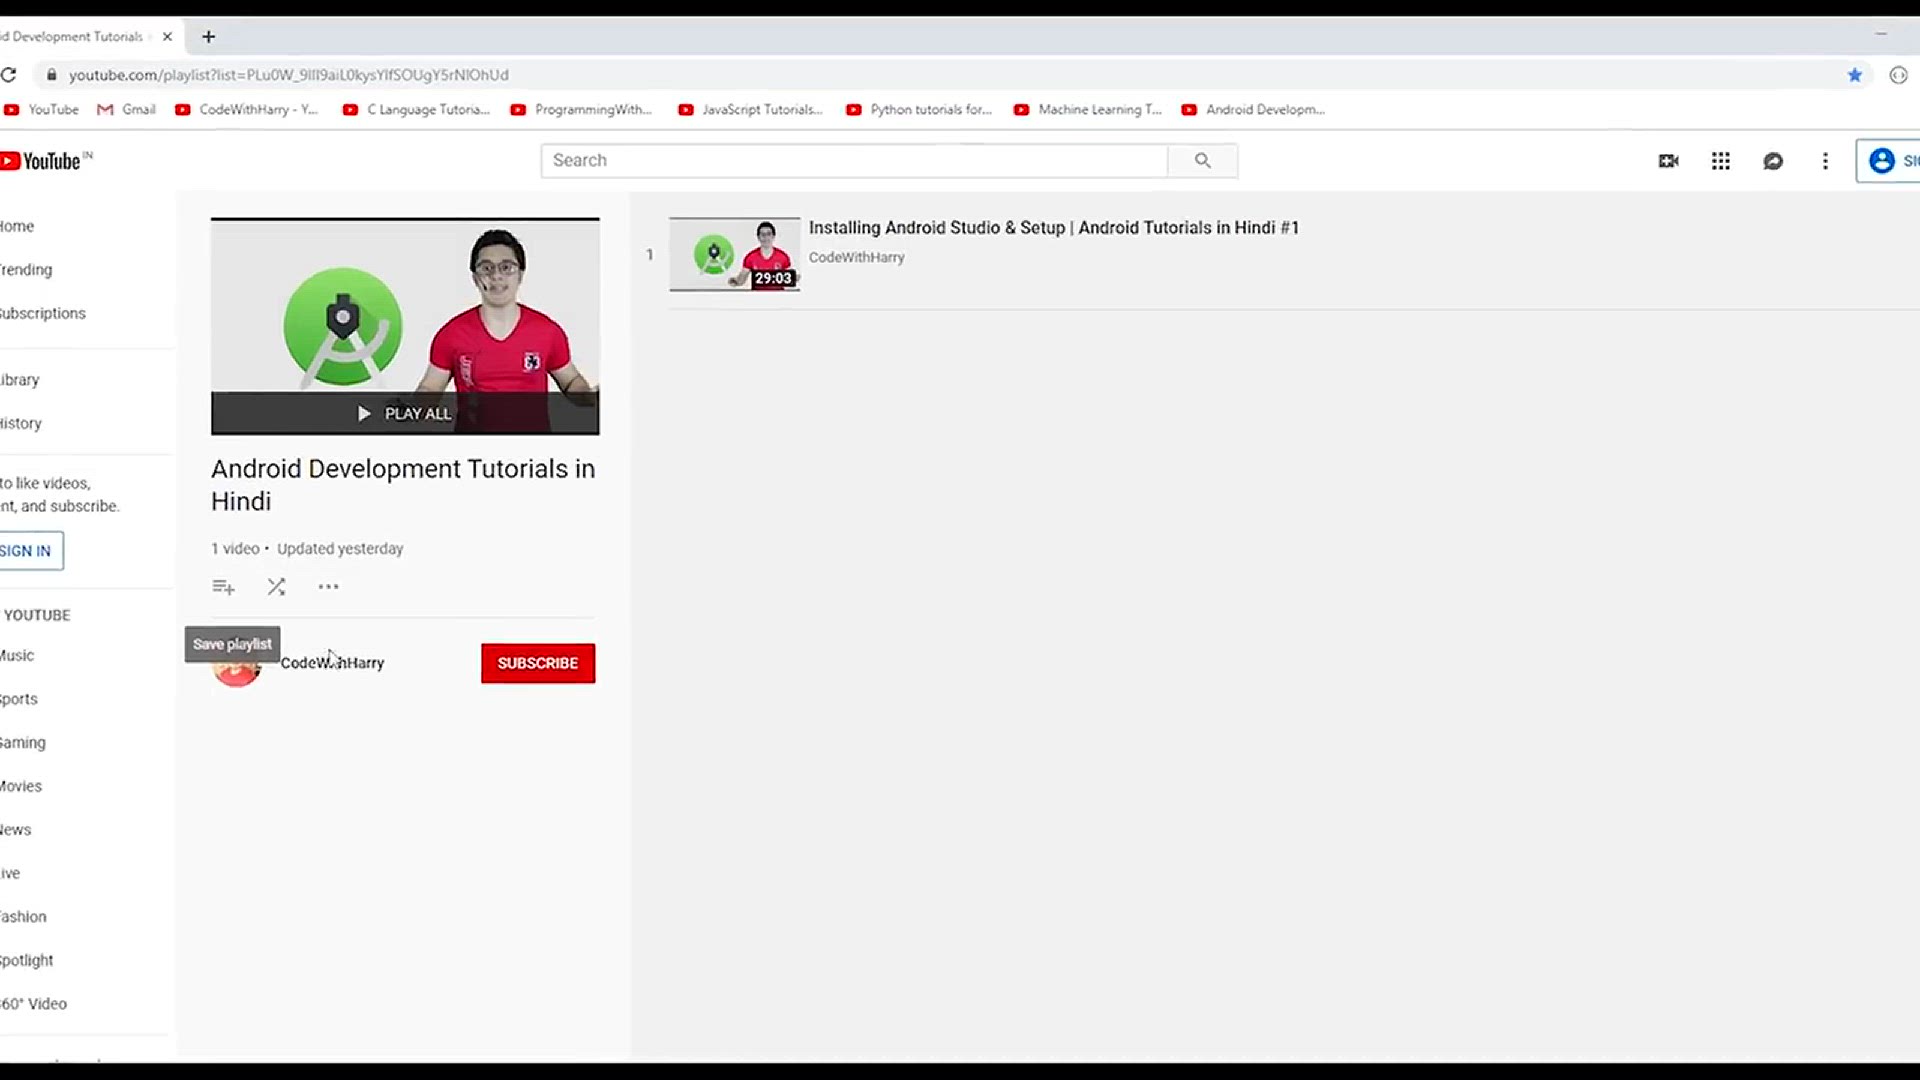The width and height of the screenshot is (1920, 1080).
Task: Click the Android Development Tutorials playlist title
Action: 403,485
